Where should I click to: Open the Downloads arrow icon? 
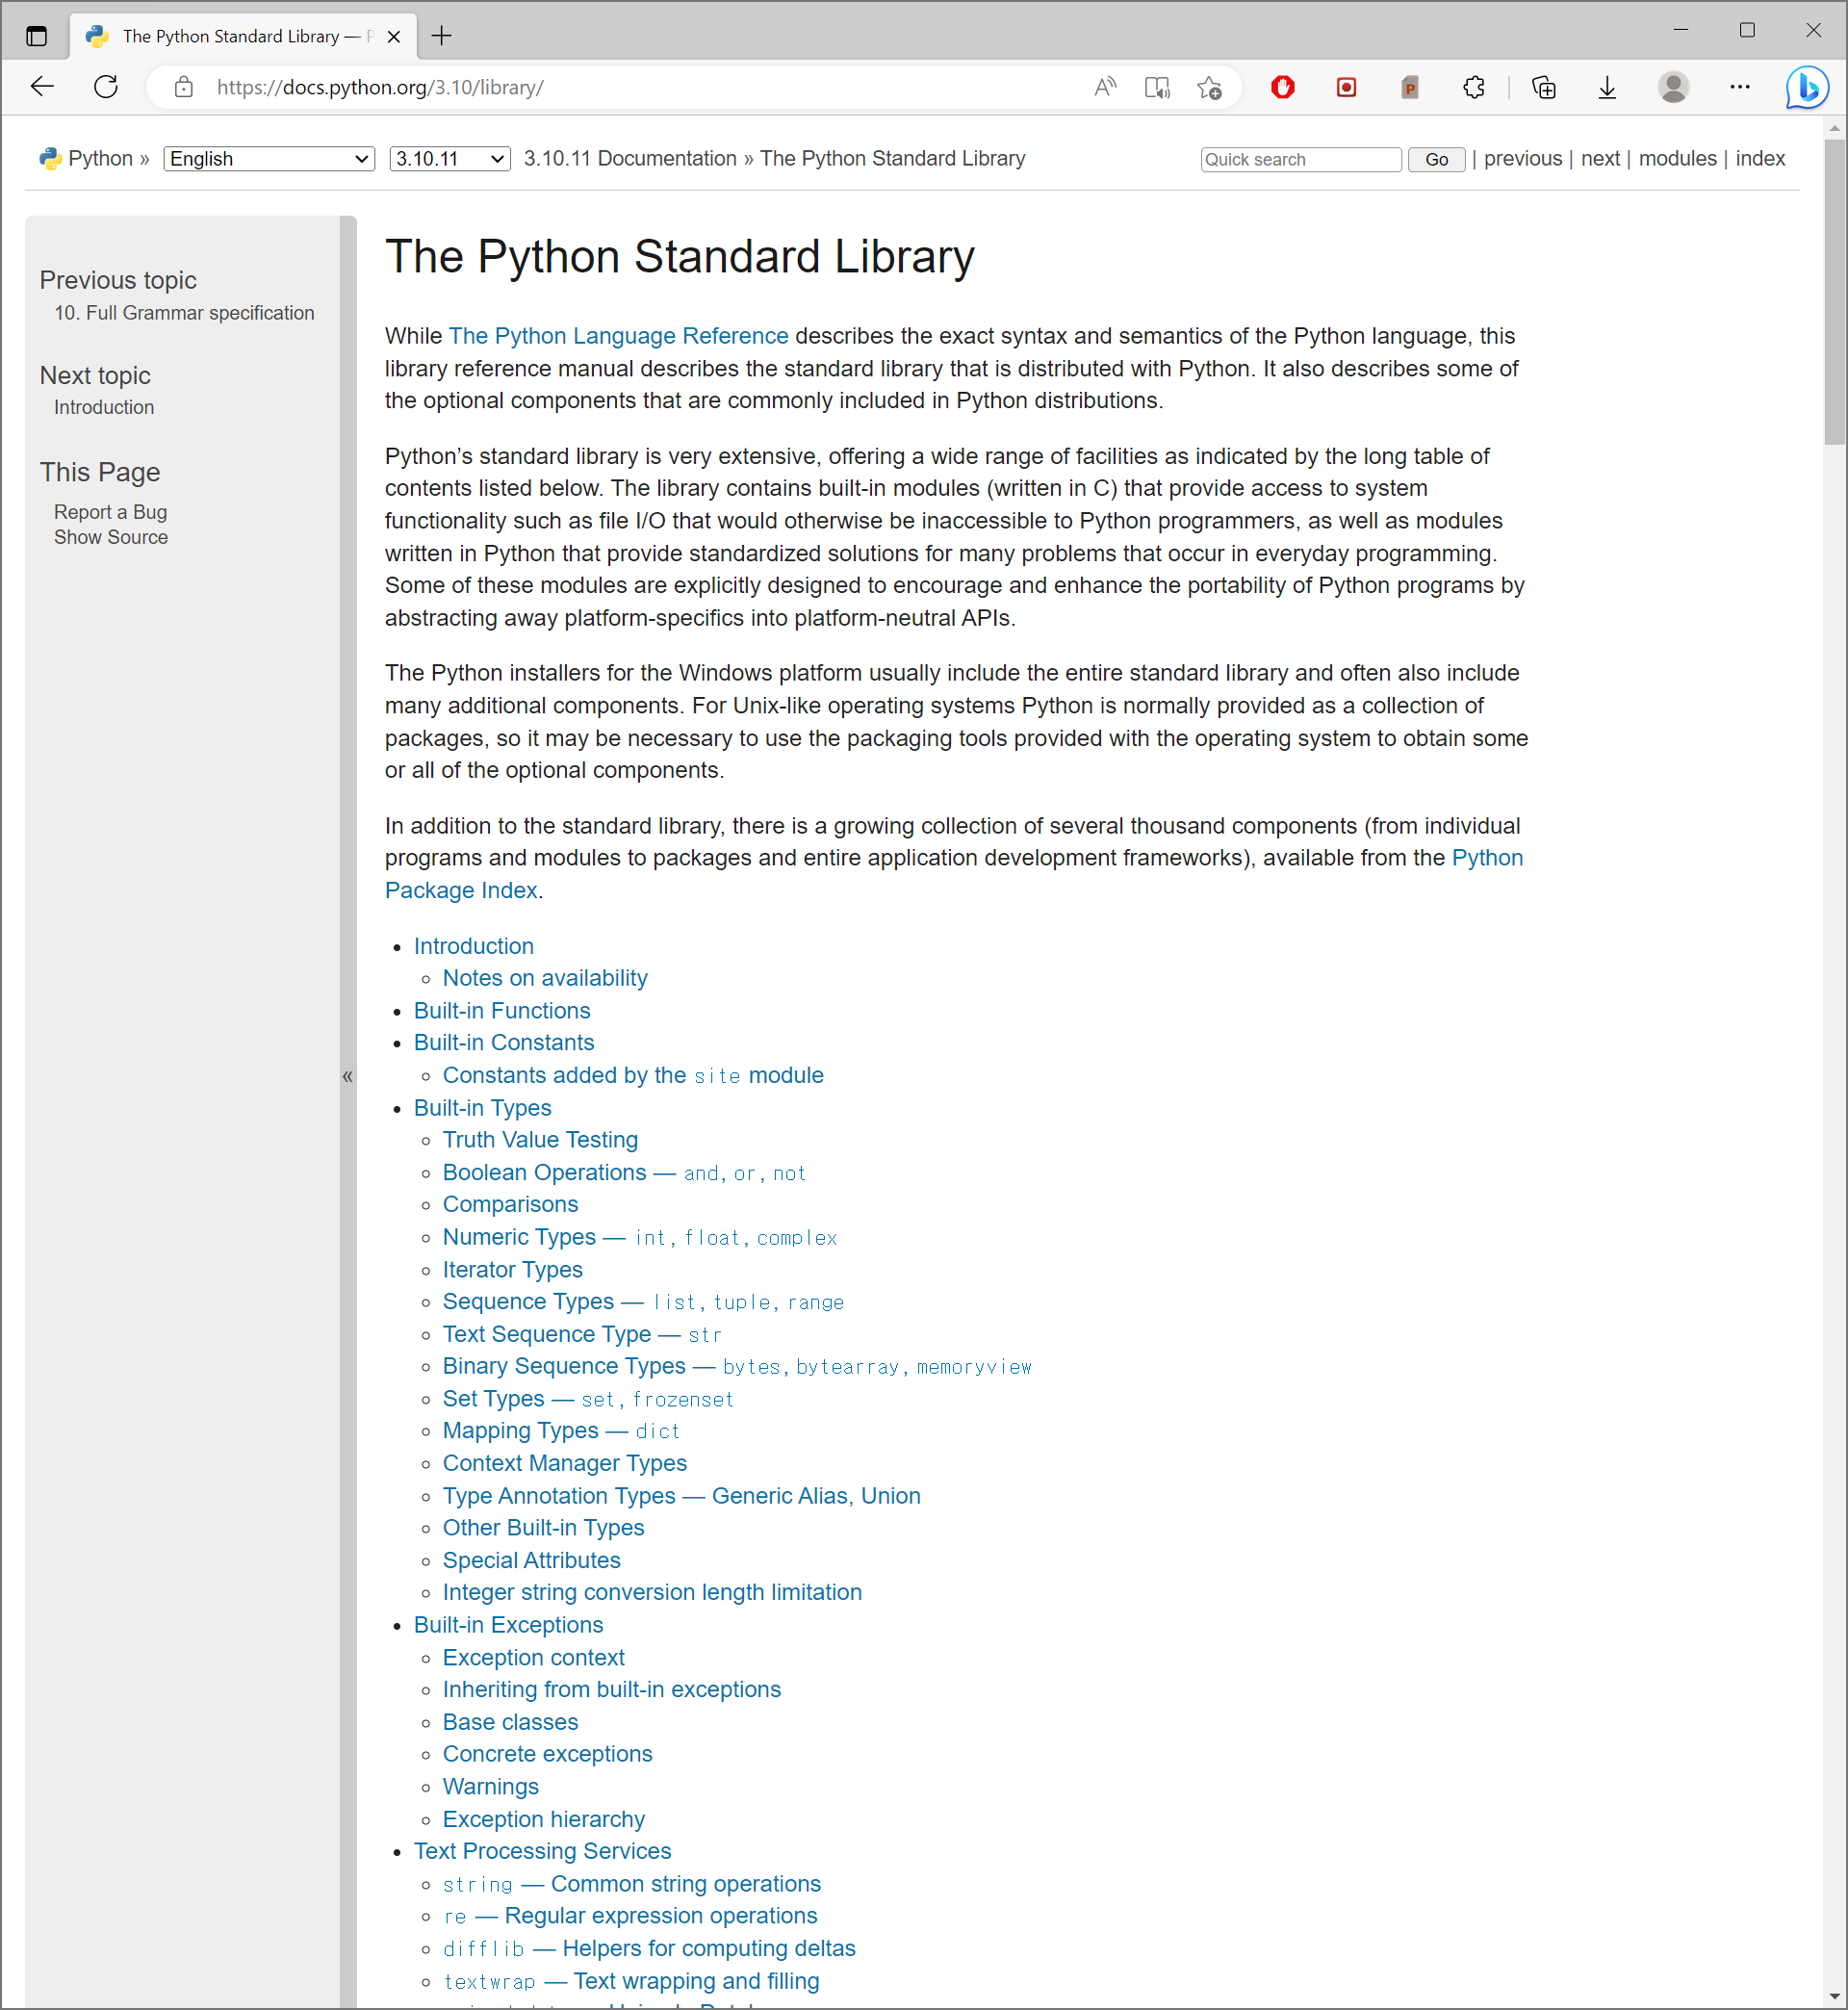1606,87
